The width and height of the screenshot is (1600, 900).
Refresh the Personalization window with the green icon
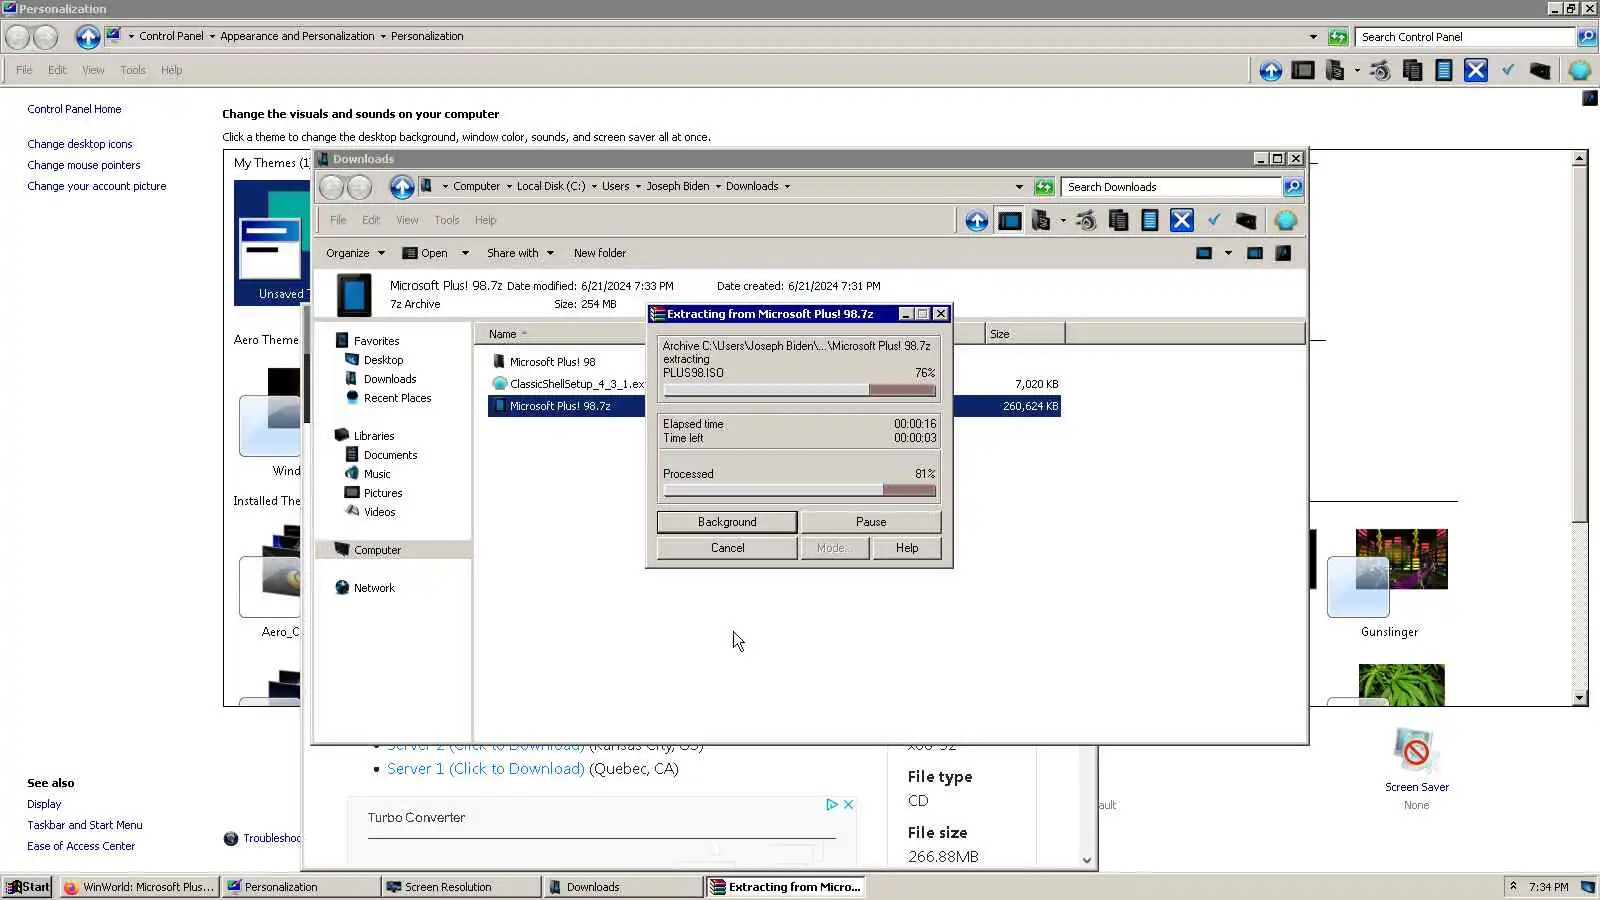click(x=1338, y=37)
